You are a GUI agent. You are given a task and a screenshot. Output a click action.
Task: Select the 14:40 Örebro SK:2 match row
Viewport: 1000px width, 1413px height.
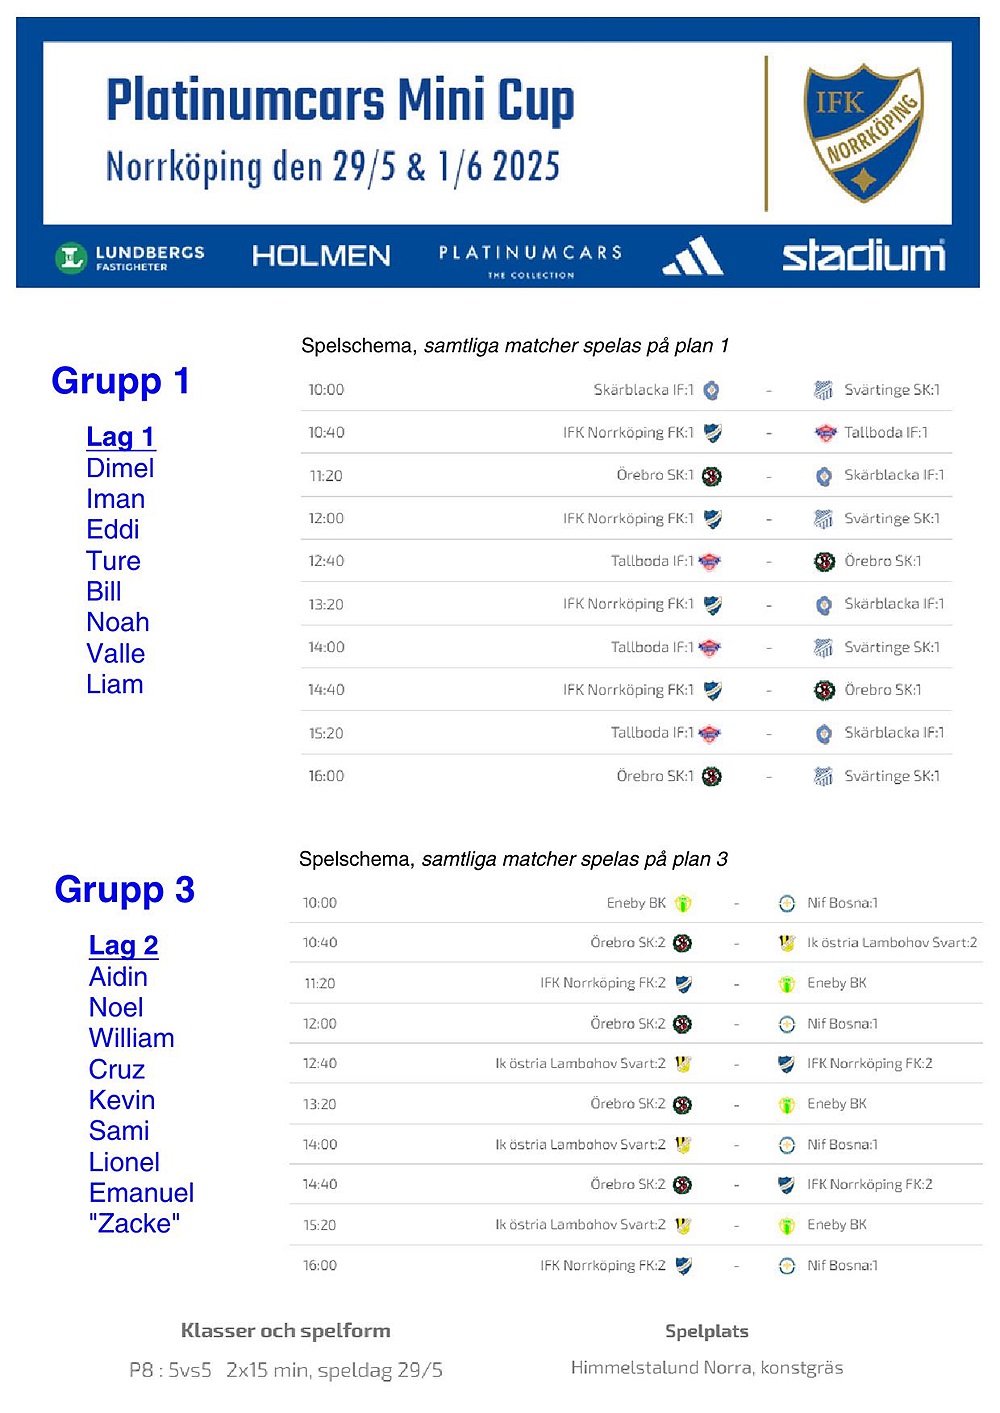coord(636,1184)
